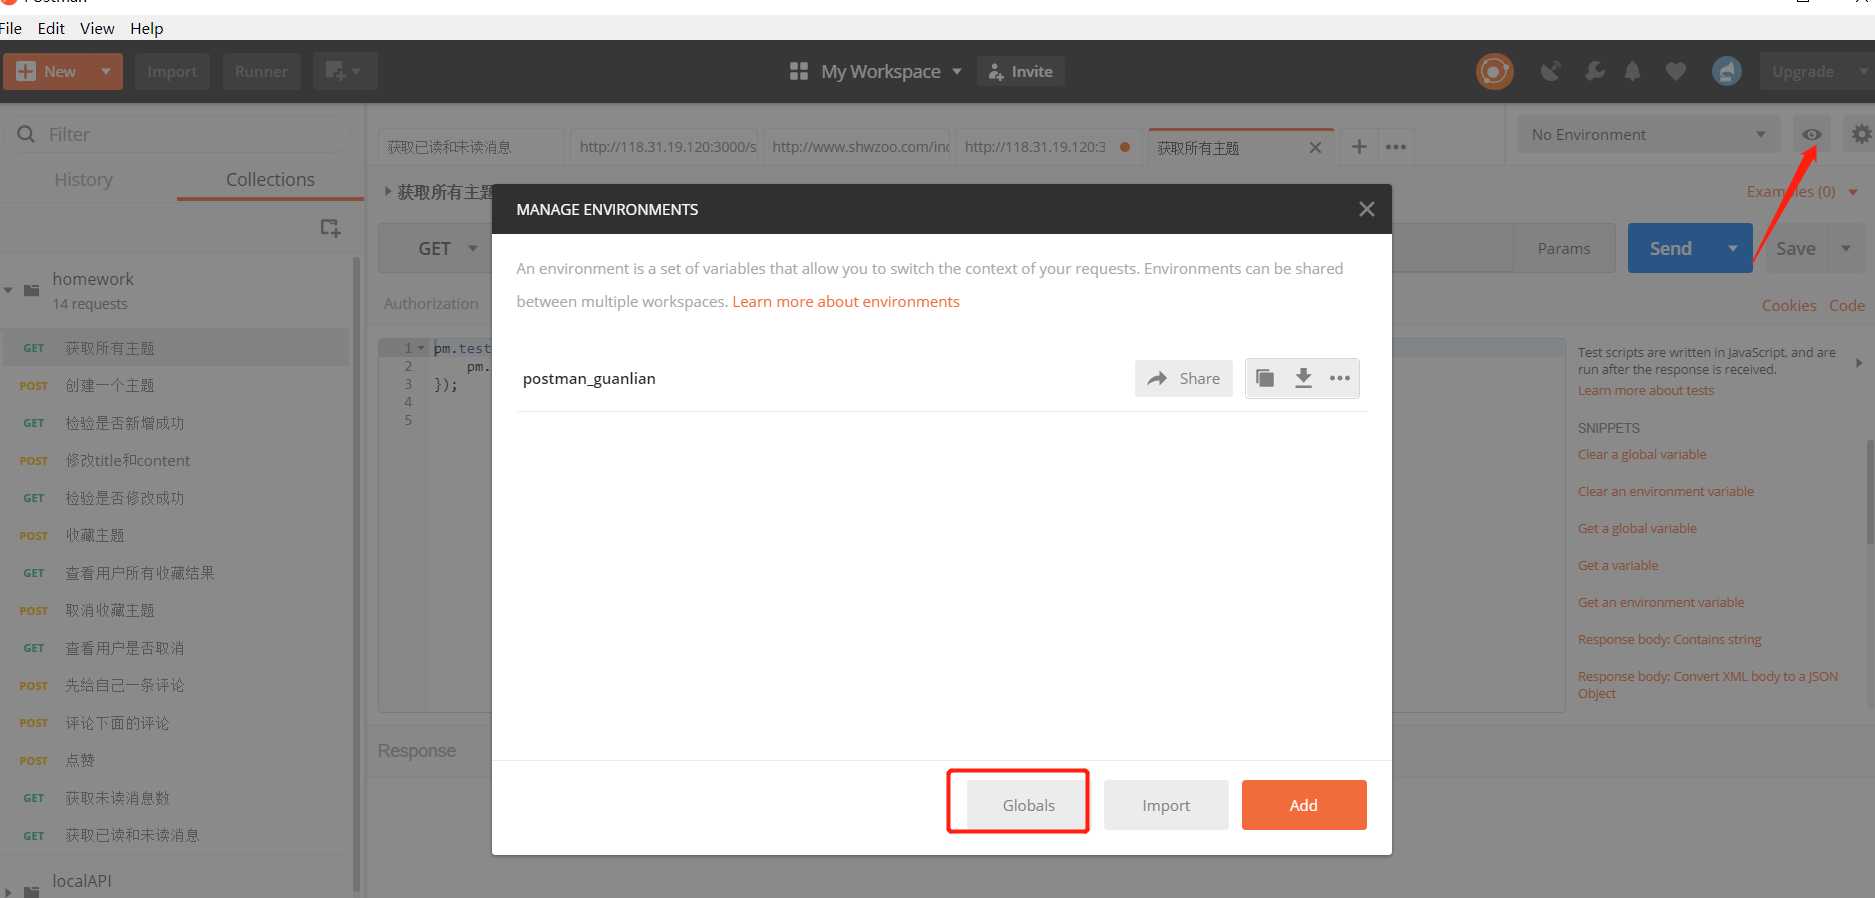The height and width of the screenshot is (898, 1875).
Task: Close the 获取所有主题 request tab
Action: click(1315, 148)
